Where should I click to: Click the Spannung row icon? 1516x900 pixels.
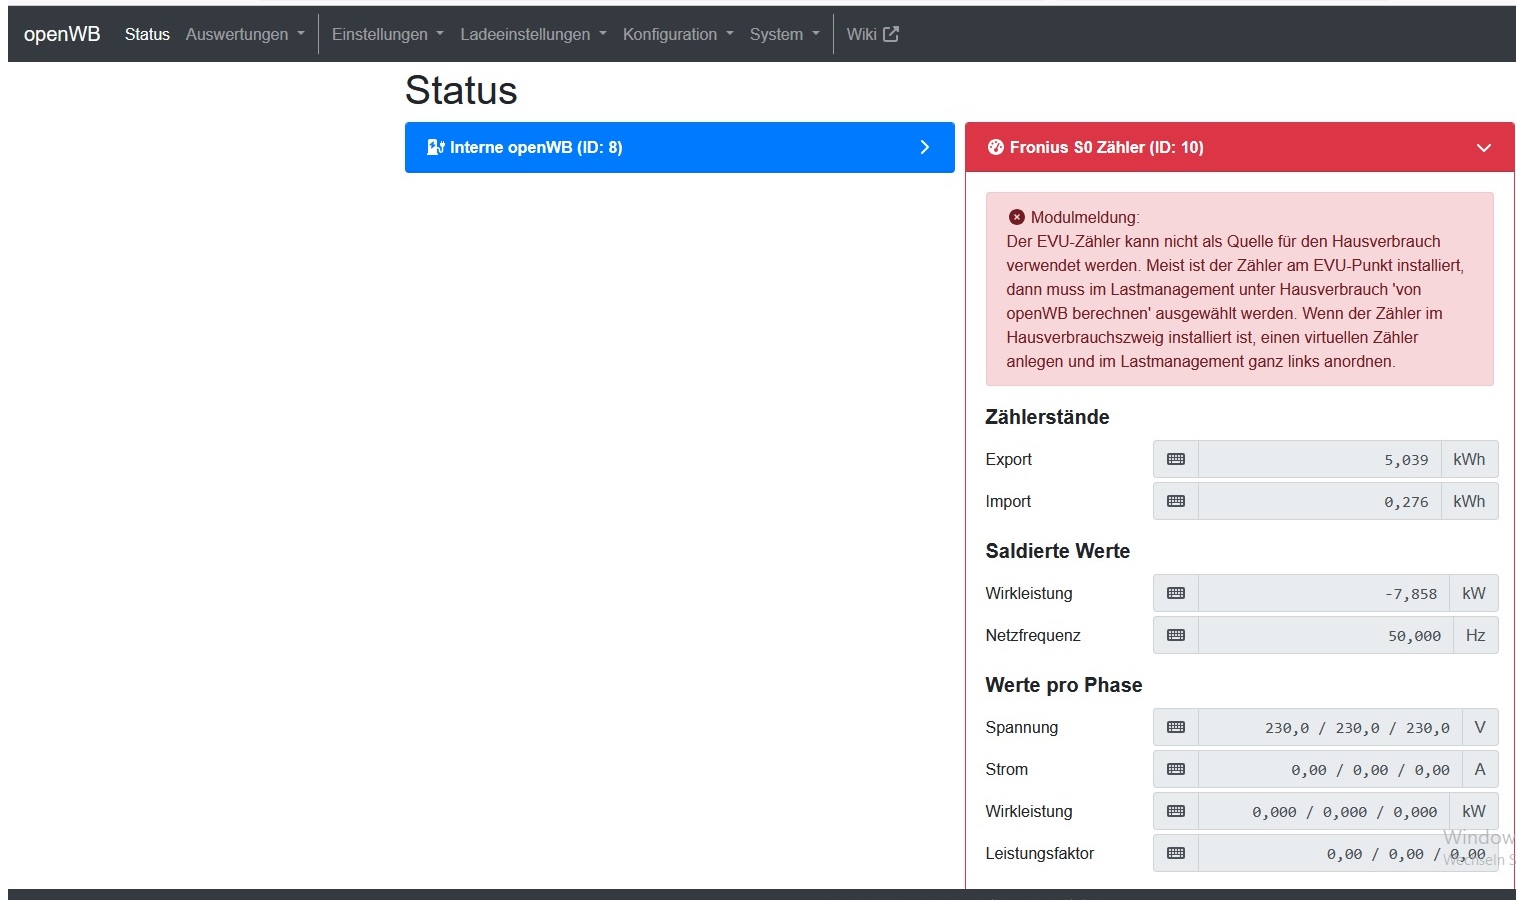pos(1176,727)
